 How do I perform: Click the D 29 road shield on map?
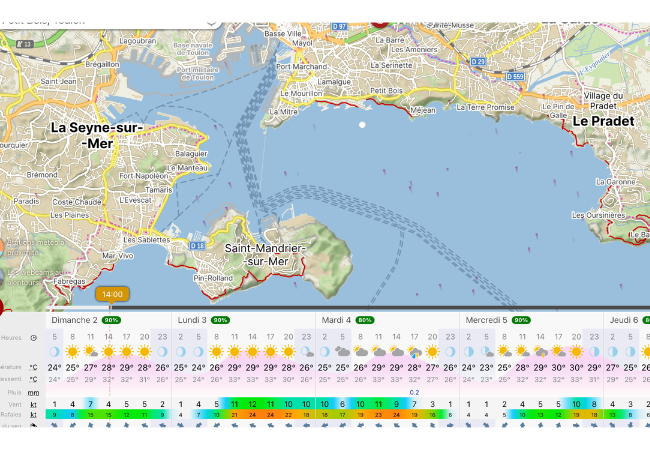(x=478, y=61)
